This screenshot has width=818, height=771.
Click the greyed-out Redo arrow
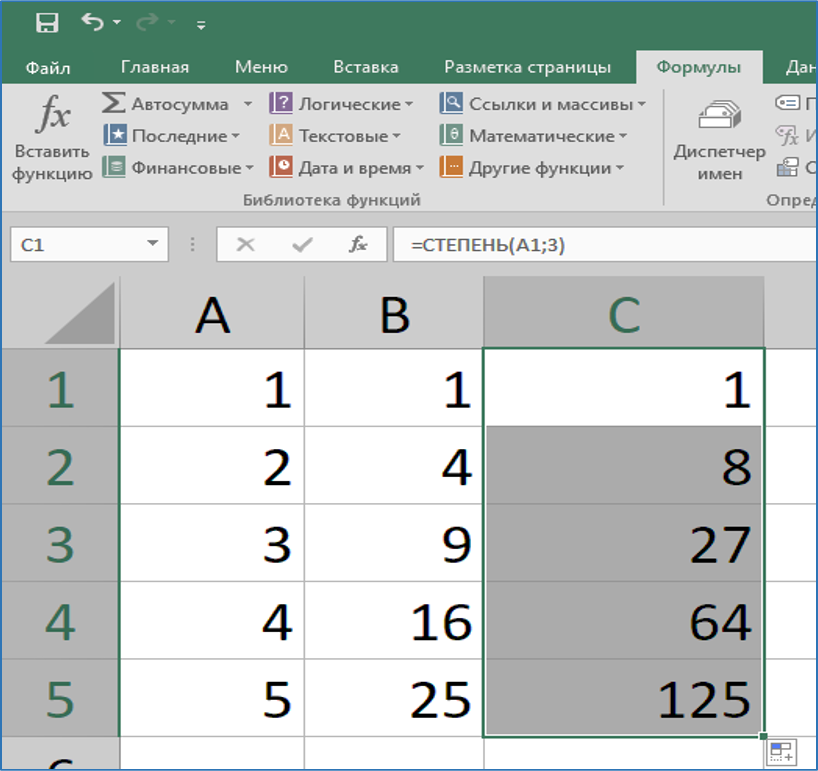click(x=147, y=22)
